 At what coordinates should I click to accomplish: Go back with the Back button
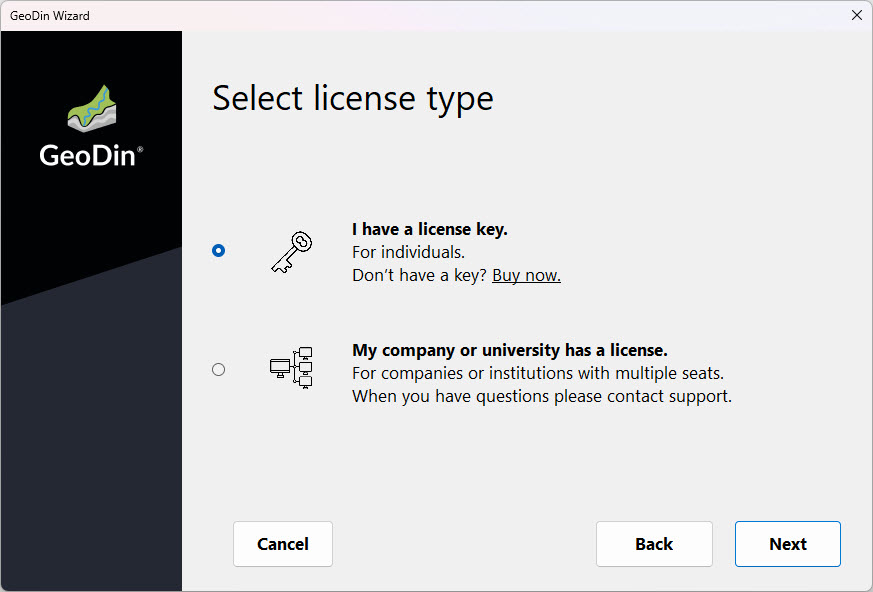pyautogui.click(x=654, y=544)
